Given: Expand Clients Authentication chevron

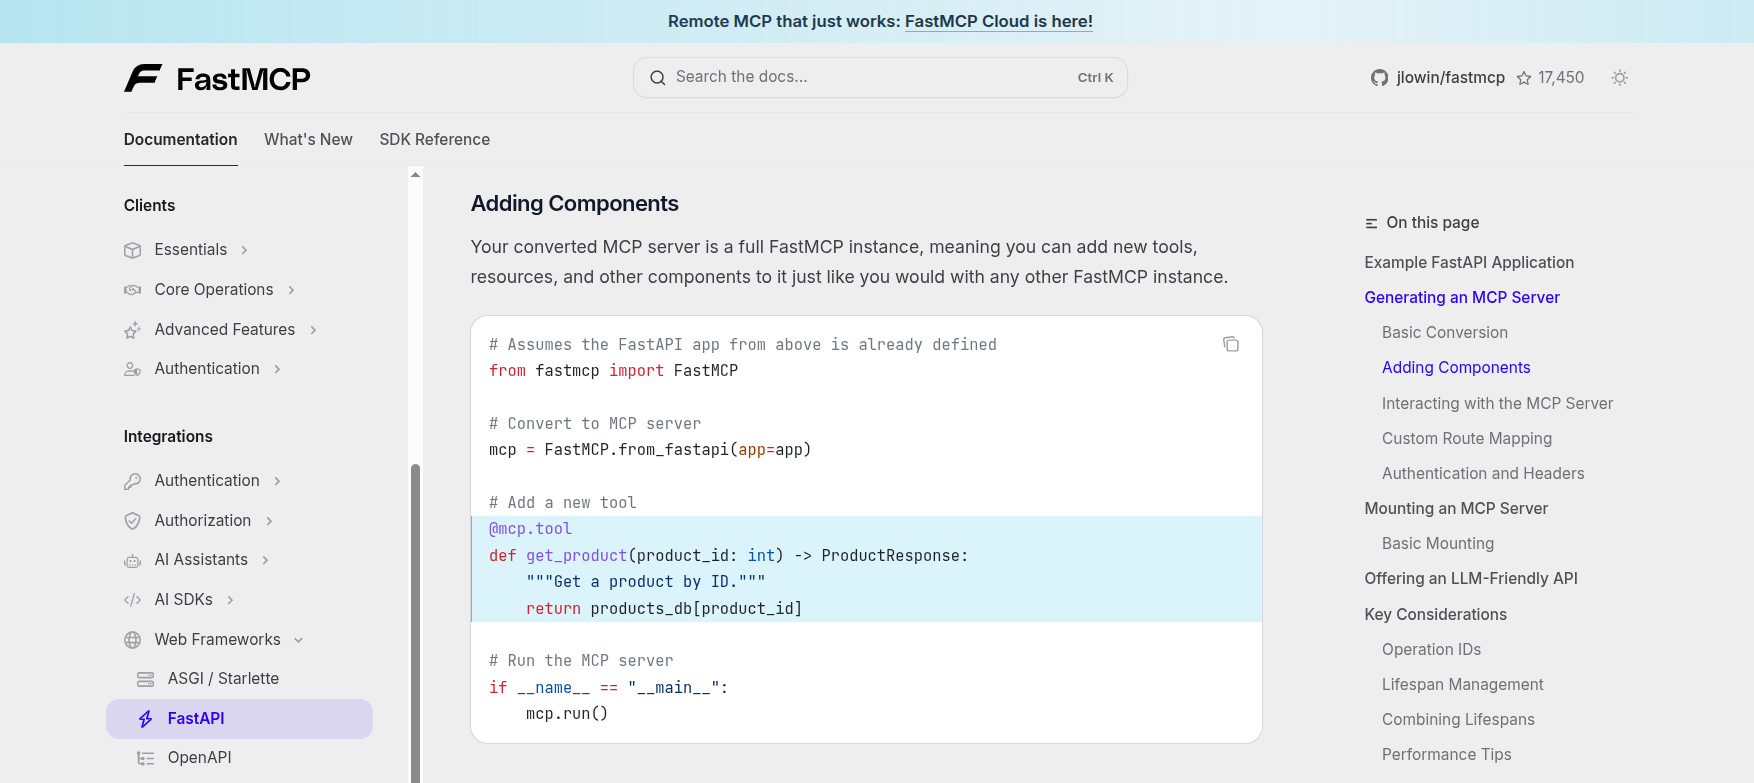Looking at the screenshot, I should point(277,369).
